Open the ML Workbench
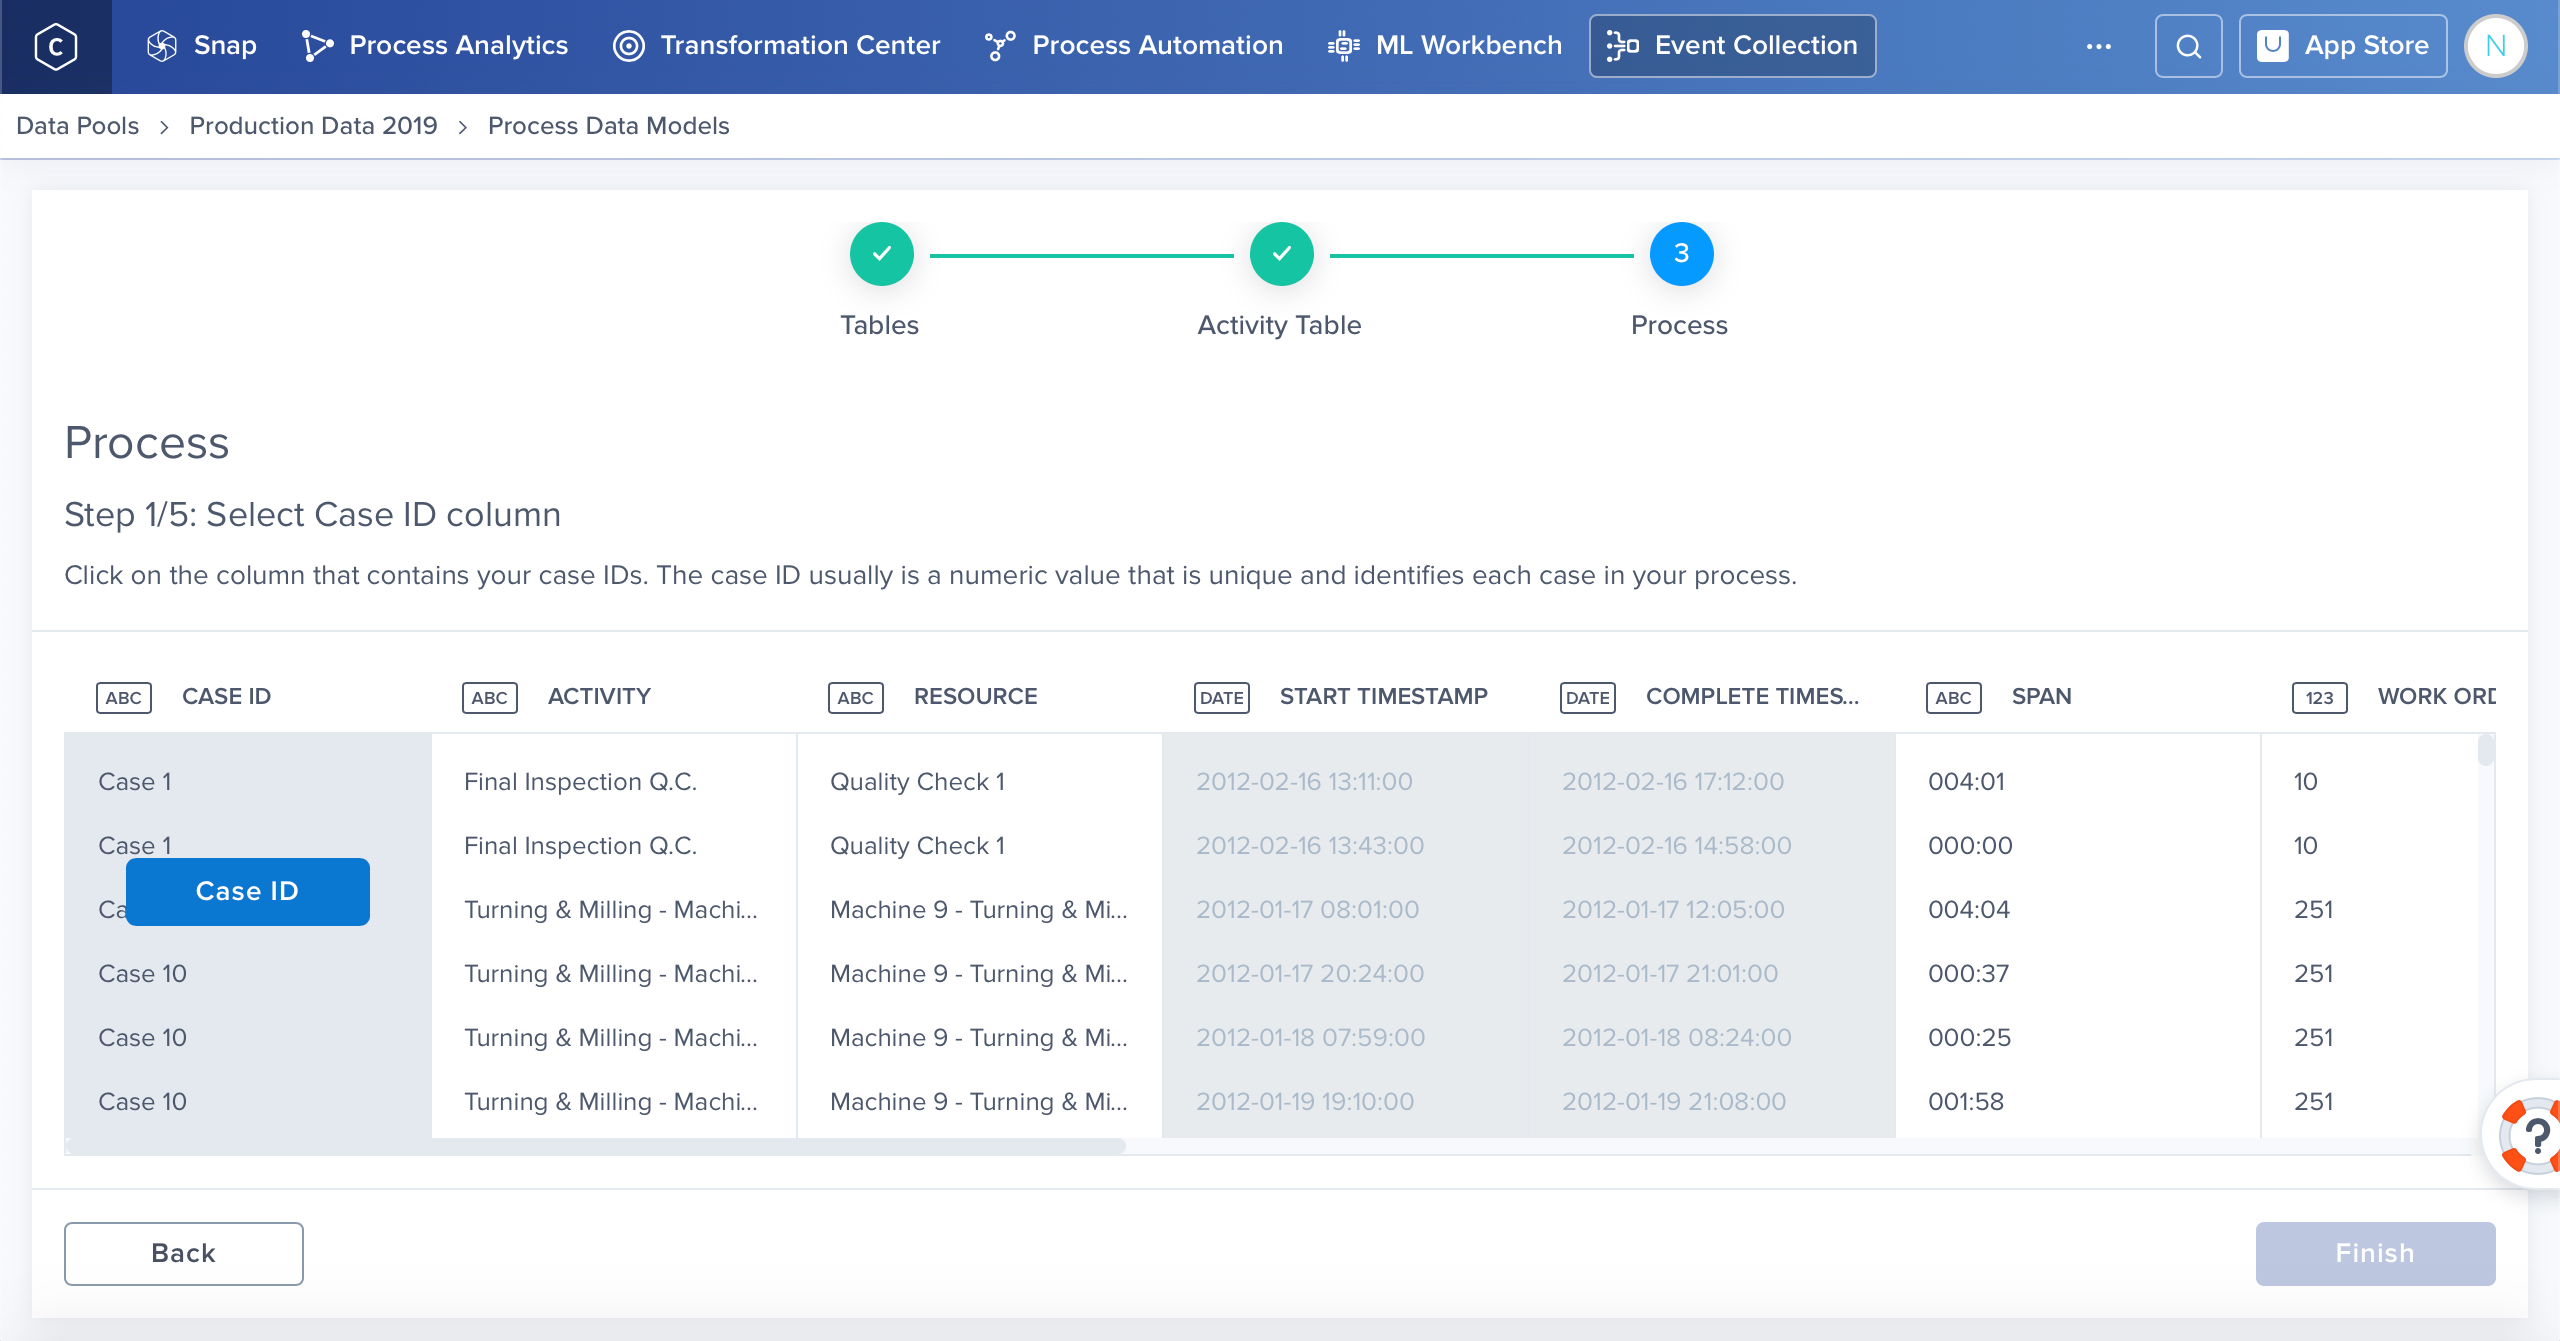This screenshot has height=1341, width=2560. [1445, 45]
